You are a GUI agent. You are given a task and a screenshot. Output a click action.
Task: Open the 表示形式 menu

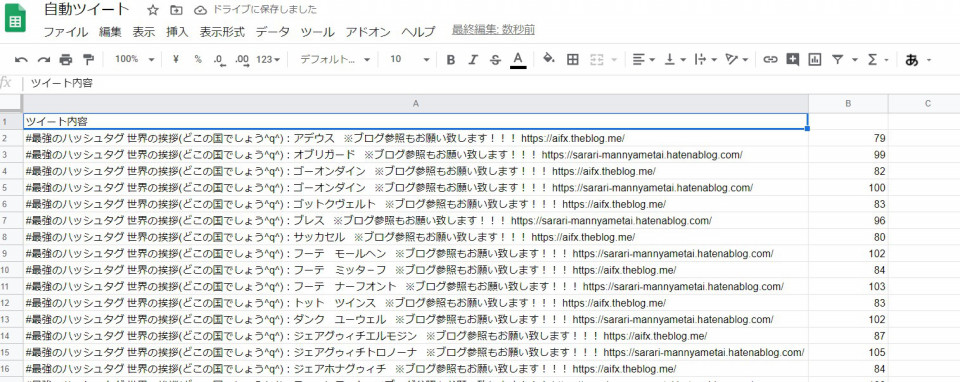pos(222,32)
